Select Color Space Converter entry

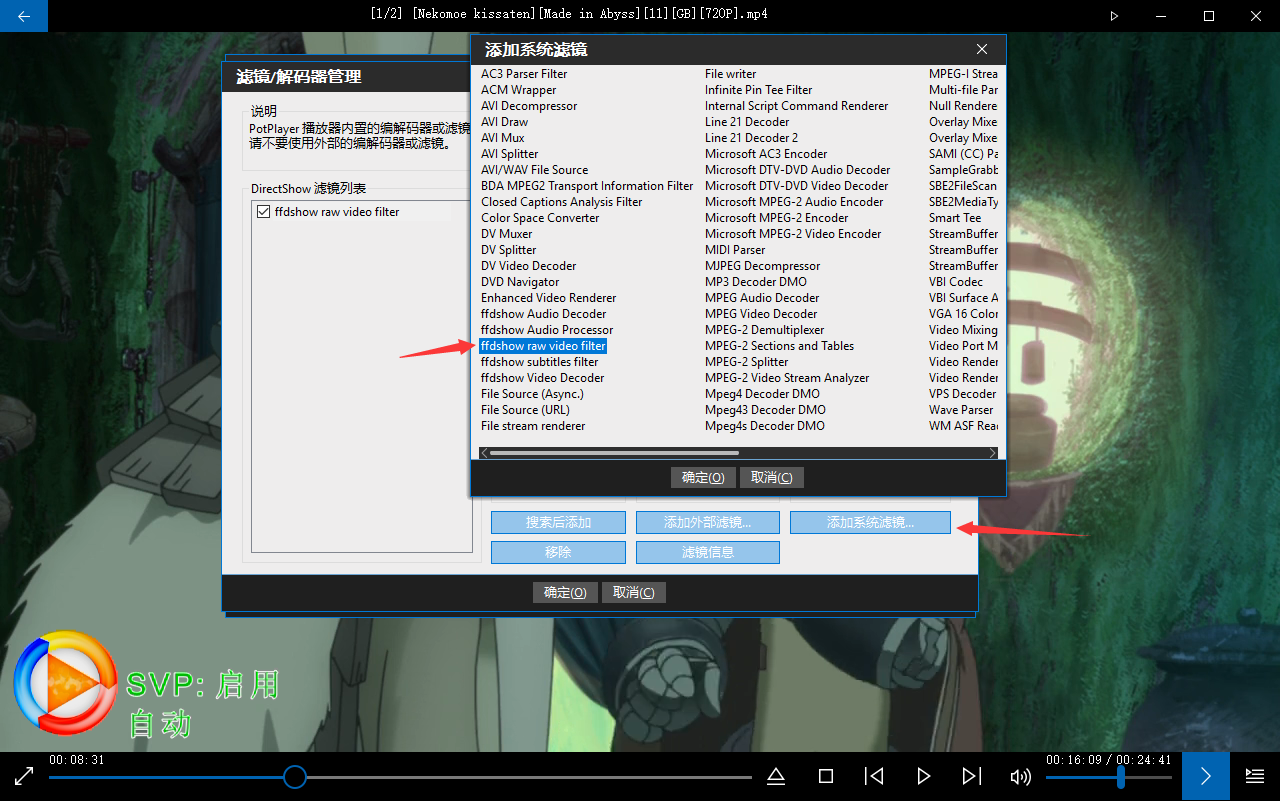click(x=540, y=218)
